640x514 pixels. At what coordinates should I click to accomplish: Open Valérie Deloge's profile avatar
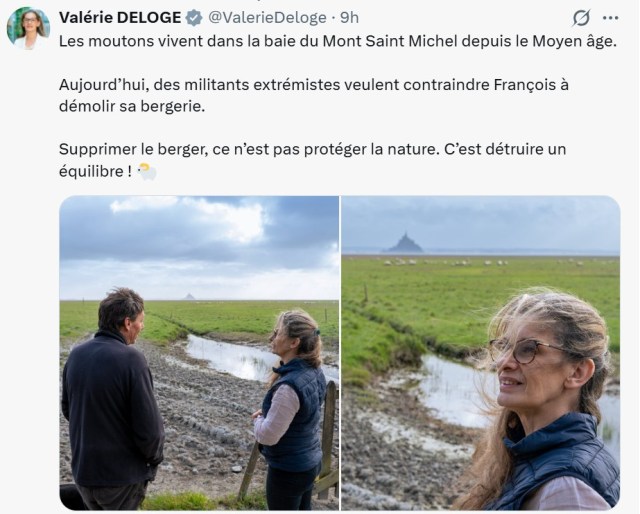coord(29,28)
